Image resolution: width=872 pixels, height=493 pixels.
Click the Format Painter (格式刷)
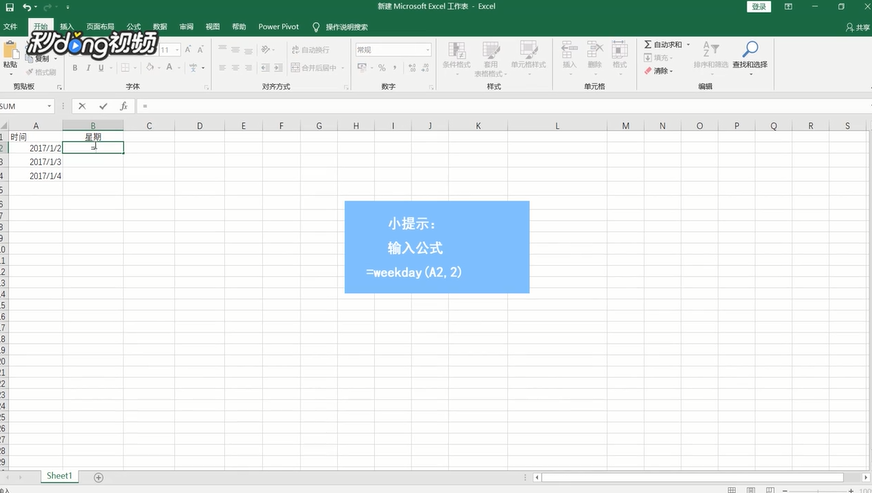tap(41, 72)
